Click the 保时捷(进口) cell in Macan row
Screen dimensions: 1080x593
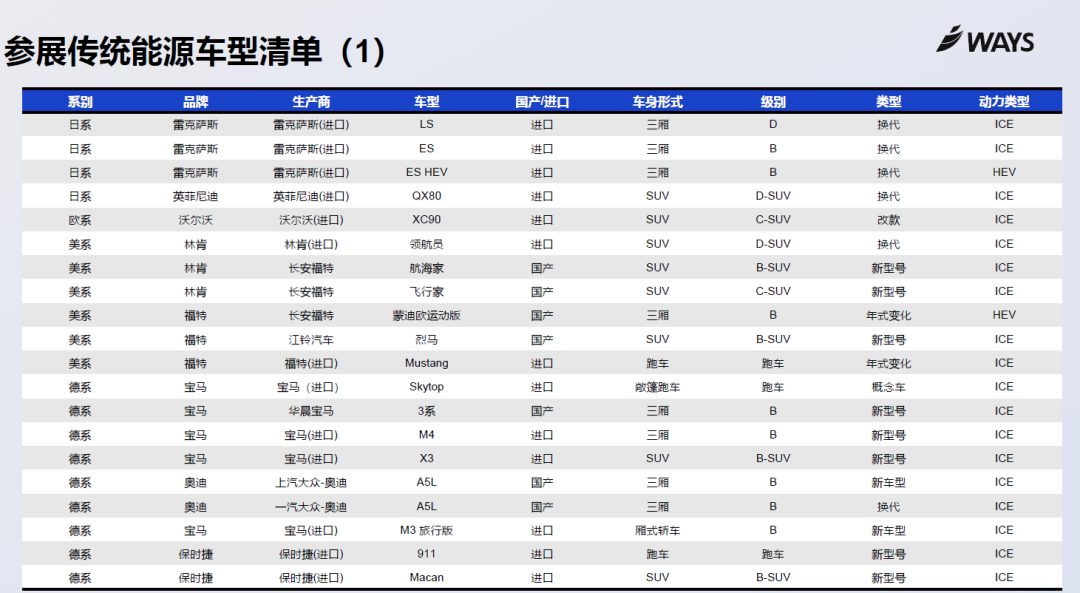click(x=311, y=578)
